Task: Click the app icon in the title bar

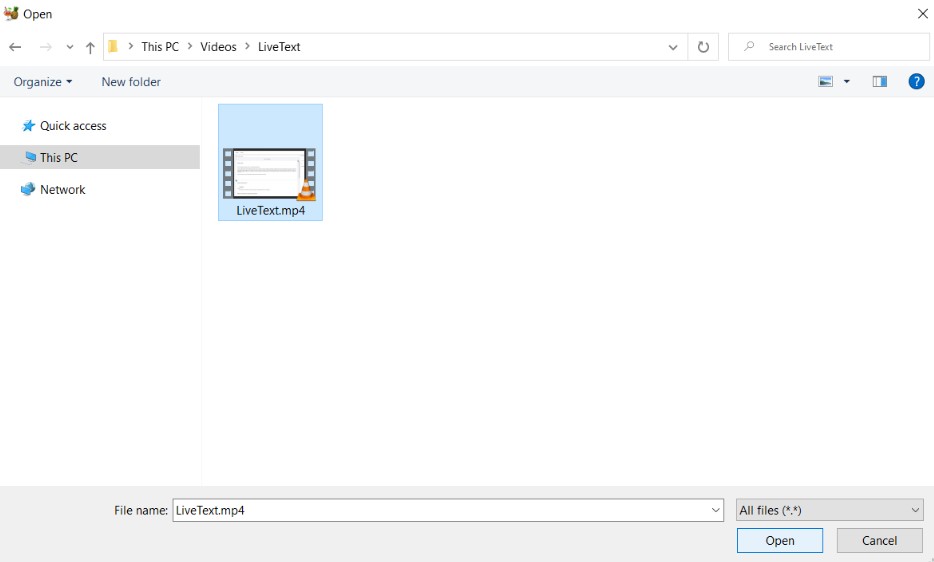Action: click(11, 13)
